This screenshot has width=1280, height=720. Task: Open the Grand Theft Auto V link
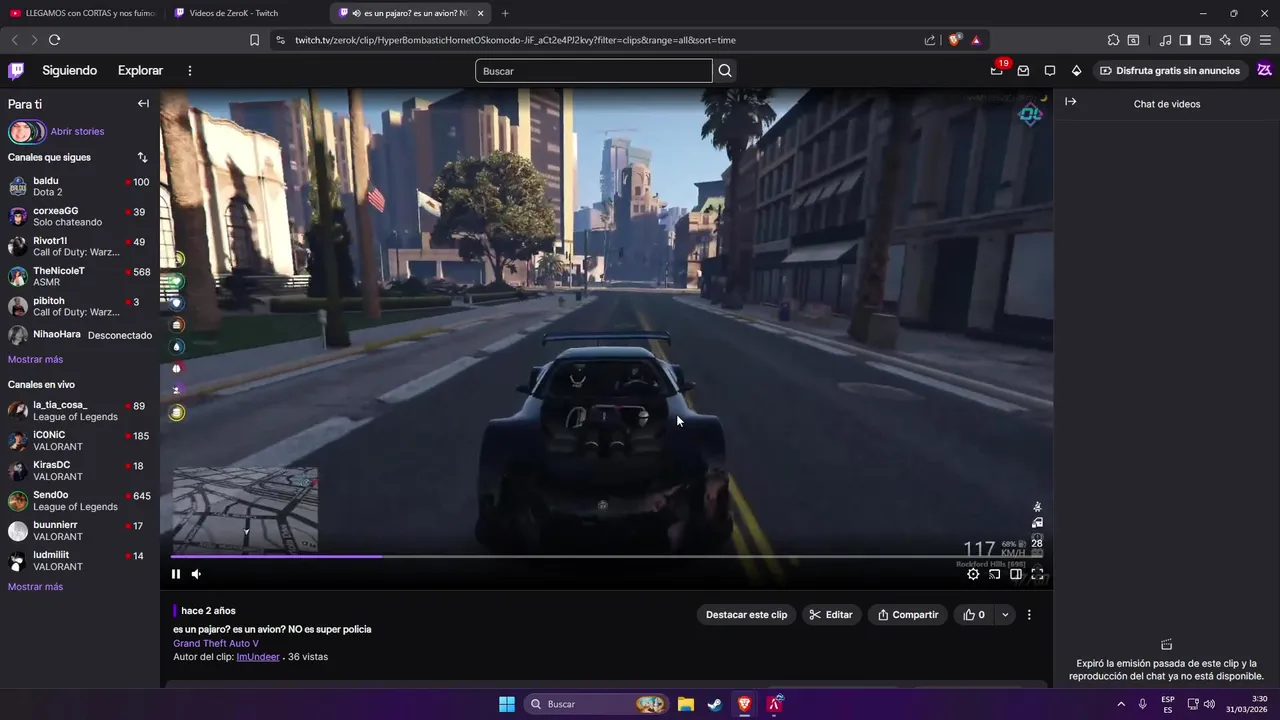coord(216,643)
